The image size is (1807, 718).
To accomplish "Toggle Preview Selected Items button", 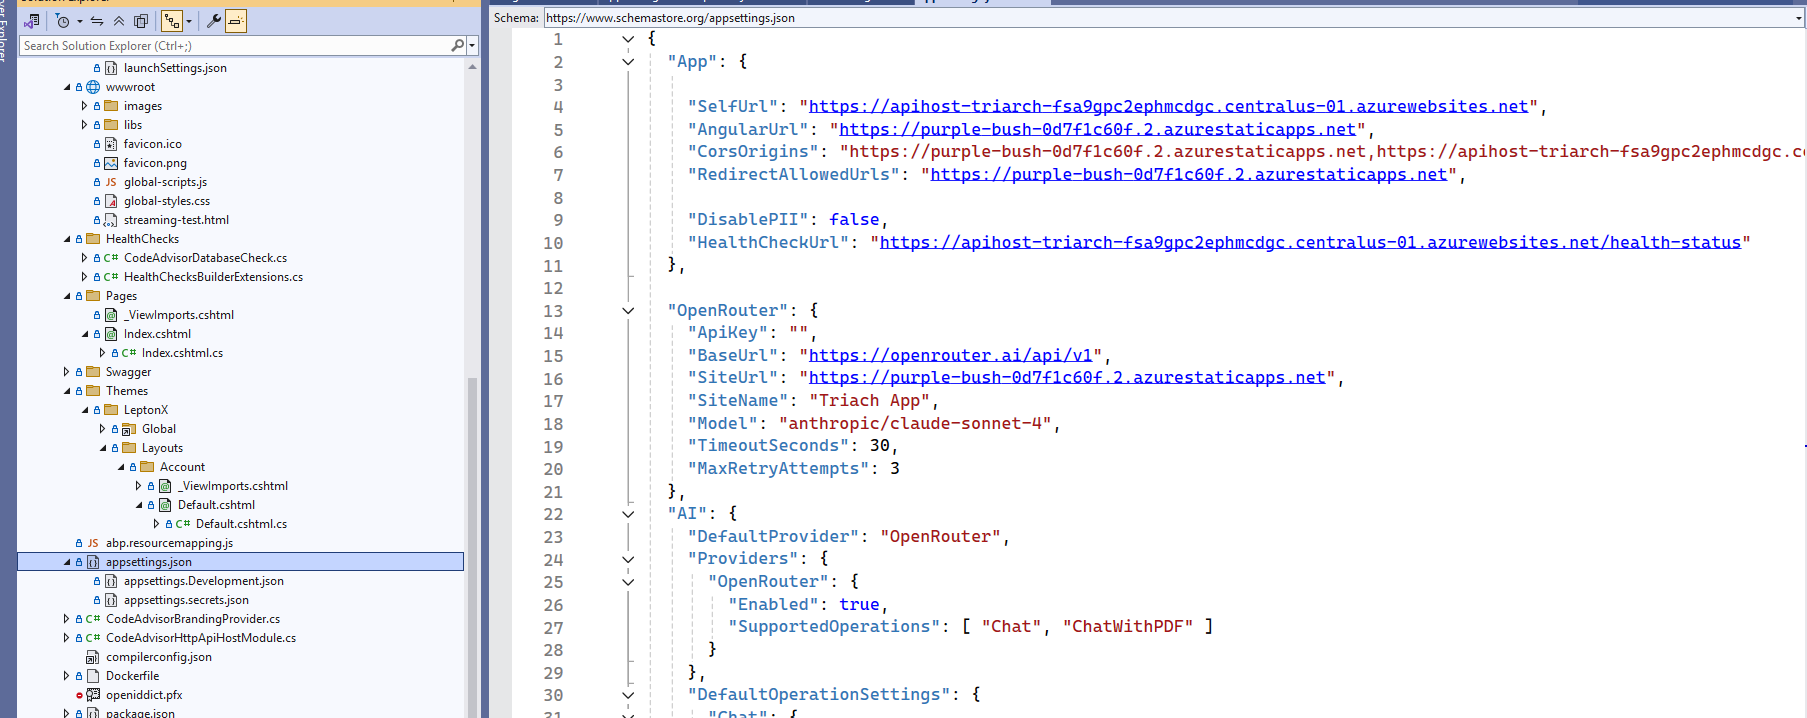I will (x=236, y=21).
